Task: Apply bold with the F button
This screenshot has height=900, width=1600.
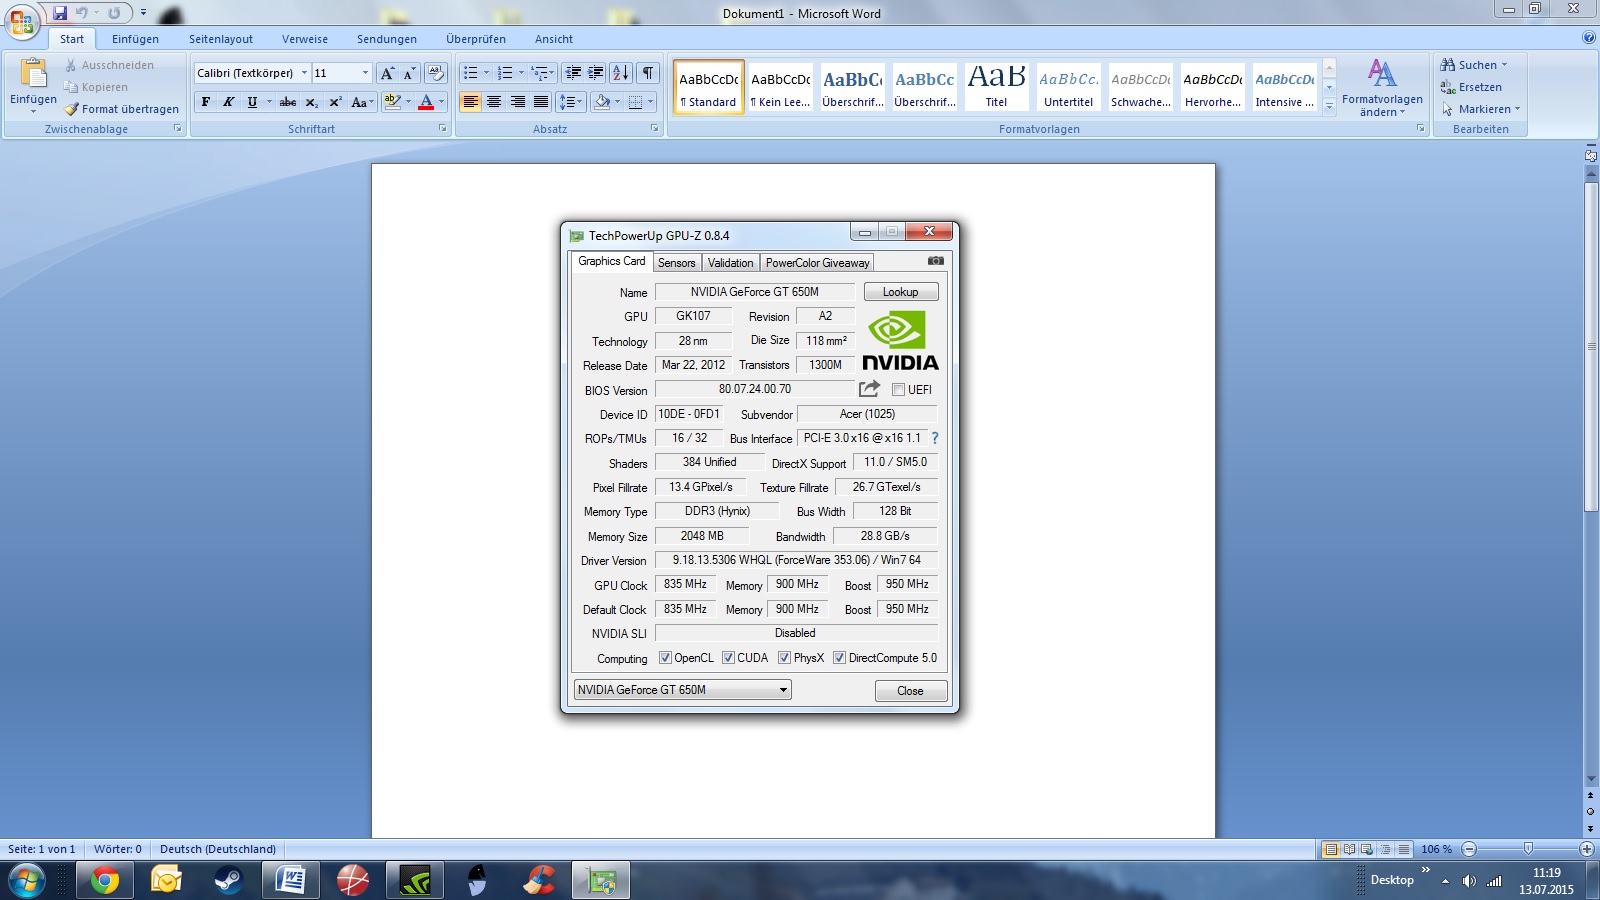Action: 206,102
